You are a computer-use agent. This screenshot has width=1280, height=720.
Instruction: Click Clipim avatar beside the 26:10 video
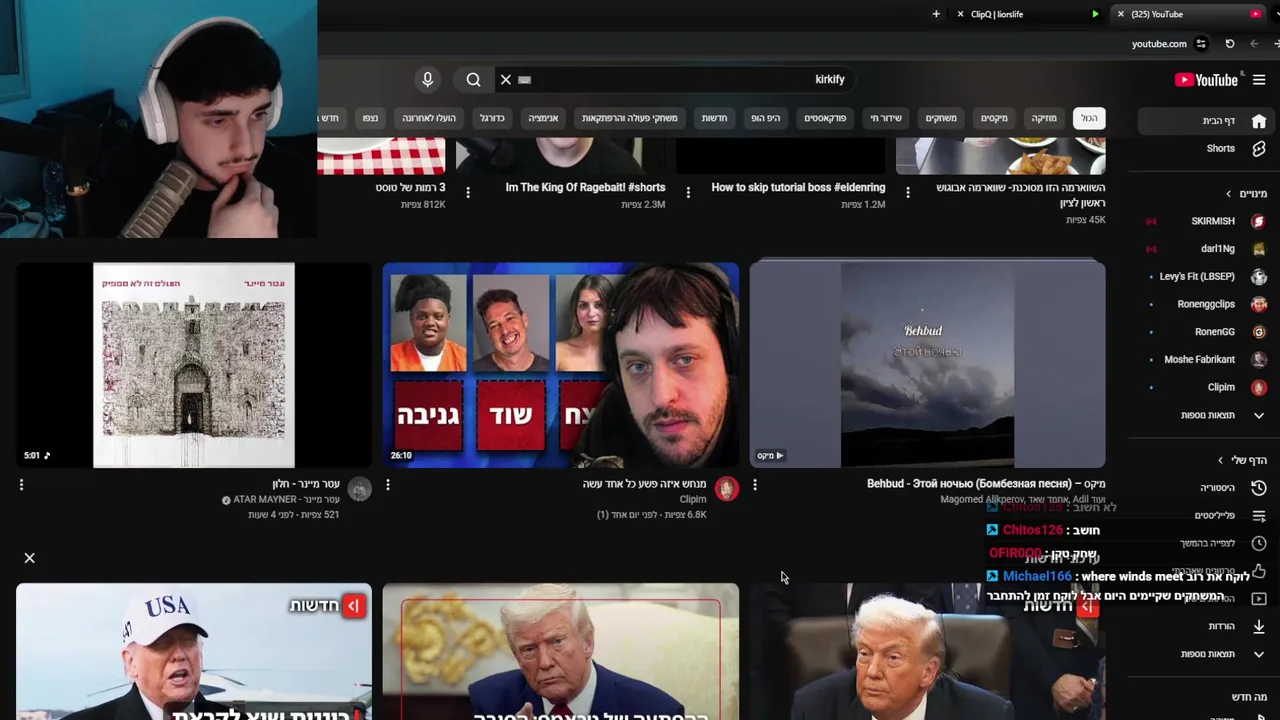tap(726, 489)
